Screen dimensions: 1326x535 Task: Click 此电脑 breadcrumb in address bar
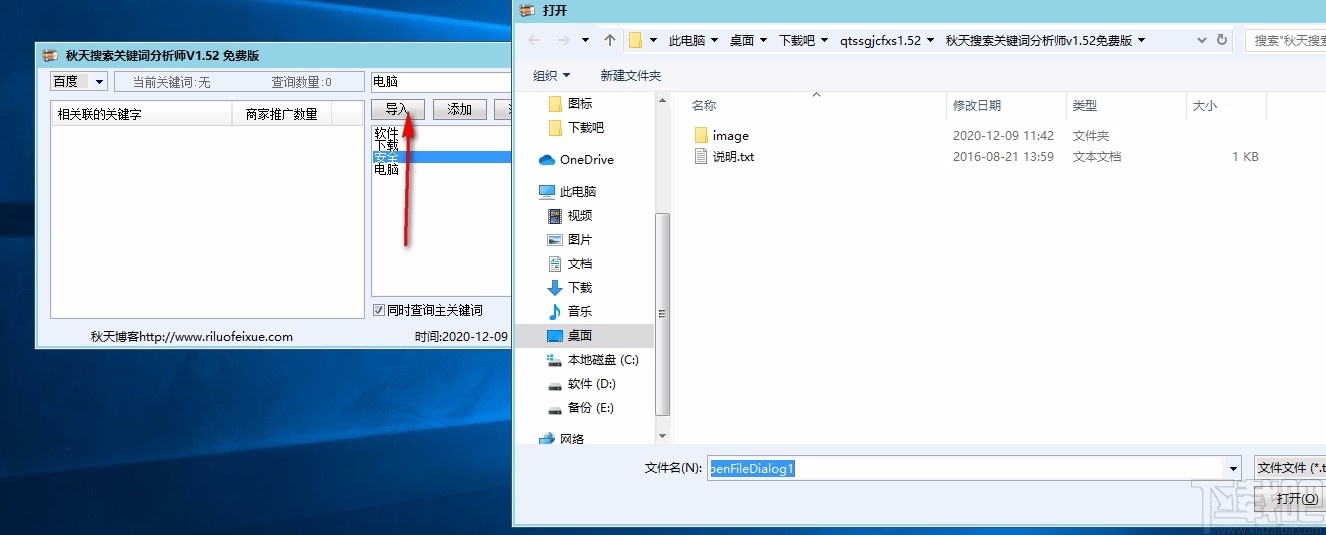pos(687,40)
